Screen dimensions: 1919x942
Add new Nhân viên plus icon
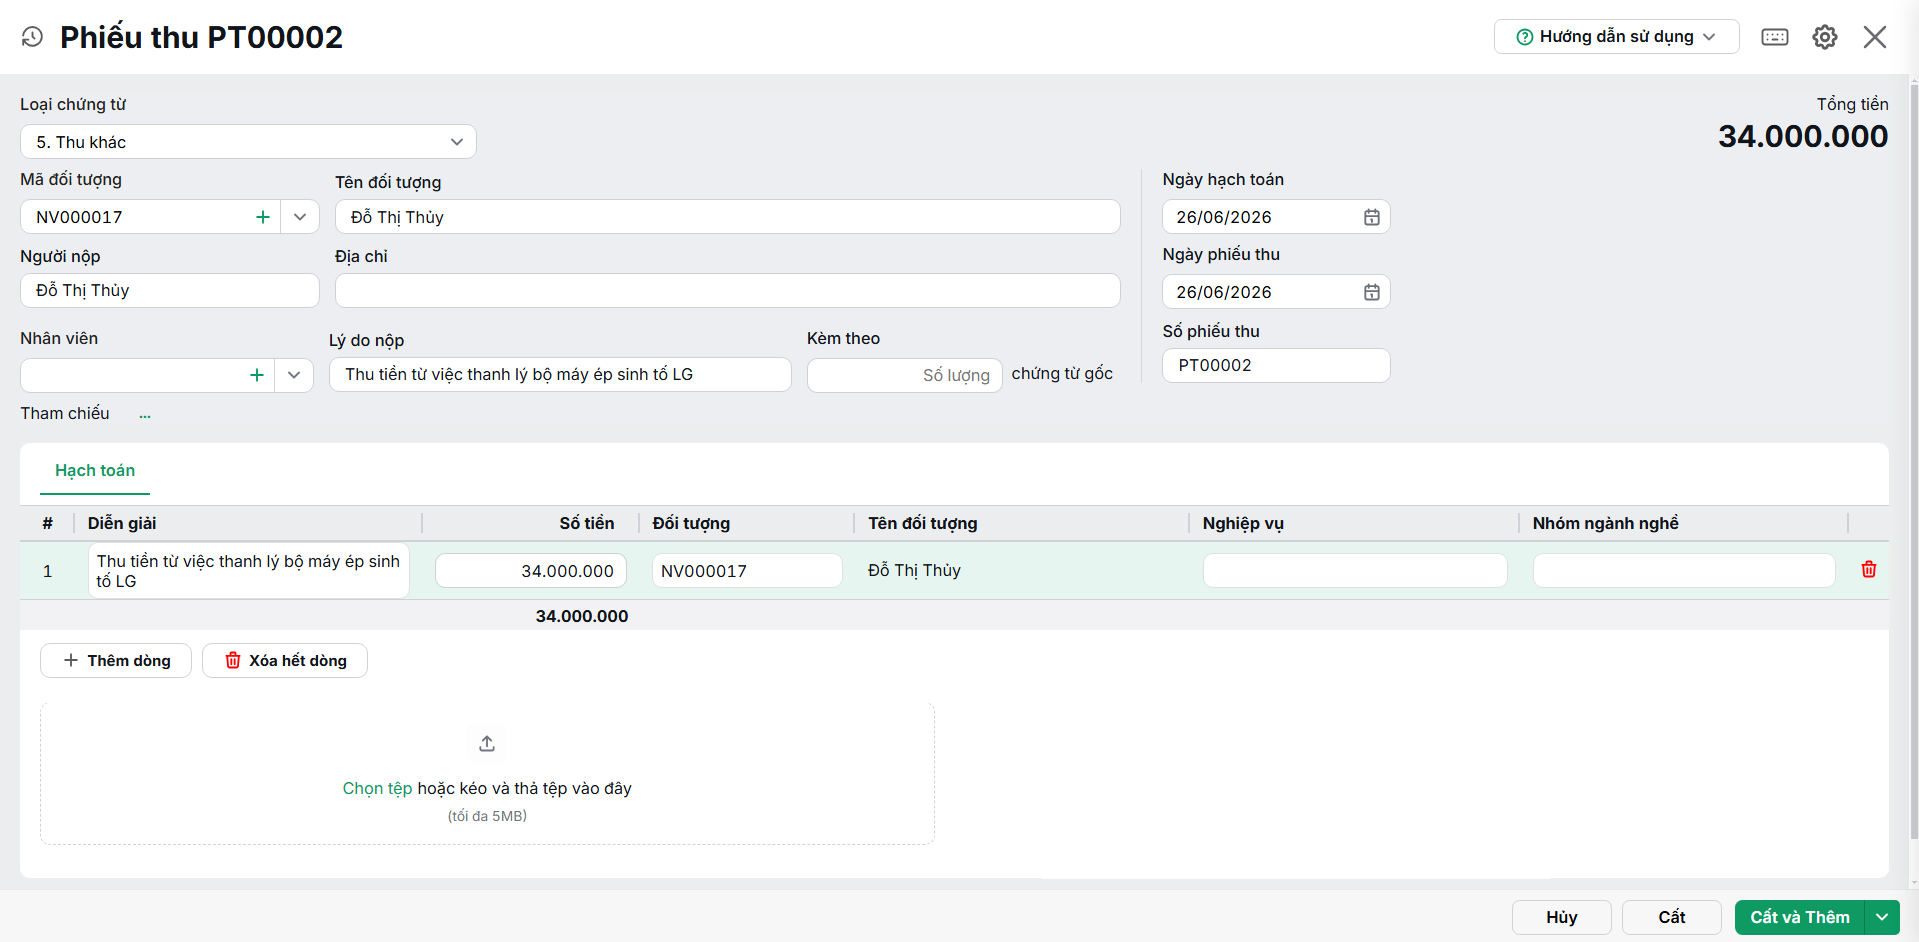[257, 375]
